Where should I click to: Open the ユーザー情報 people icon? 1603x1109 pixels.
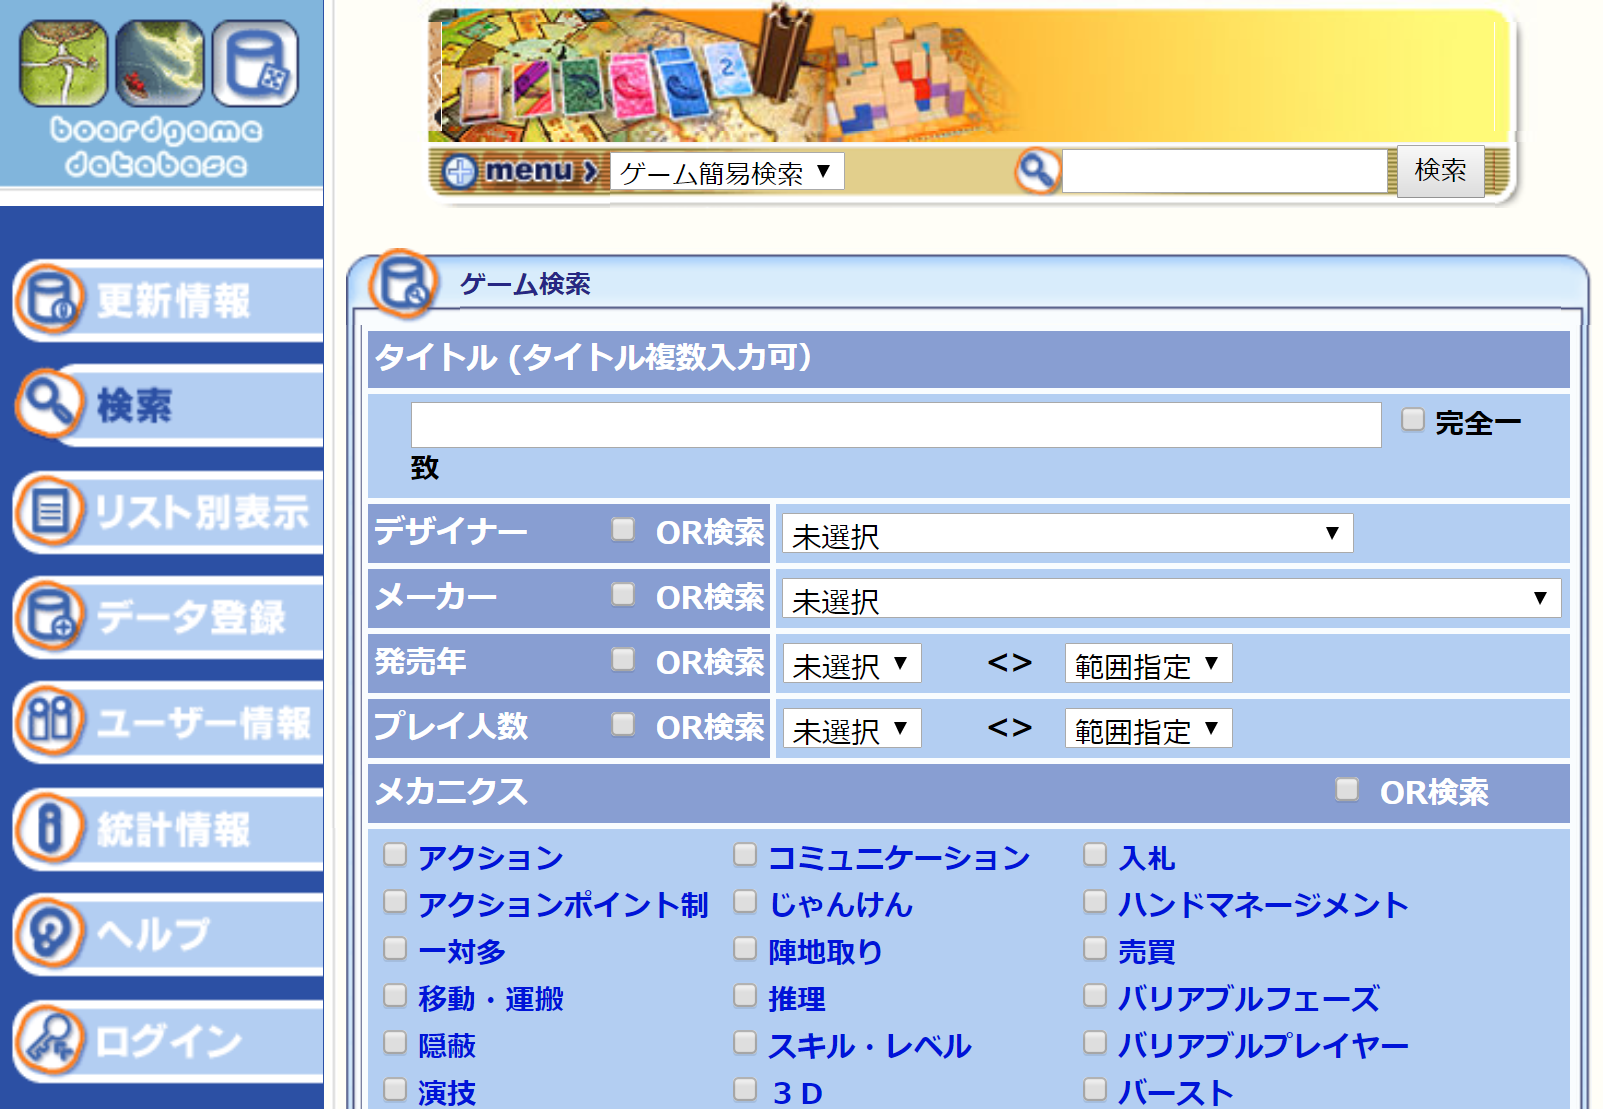pyautogui.click(x=48, y=721)
